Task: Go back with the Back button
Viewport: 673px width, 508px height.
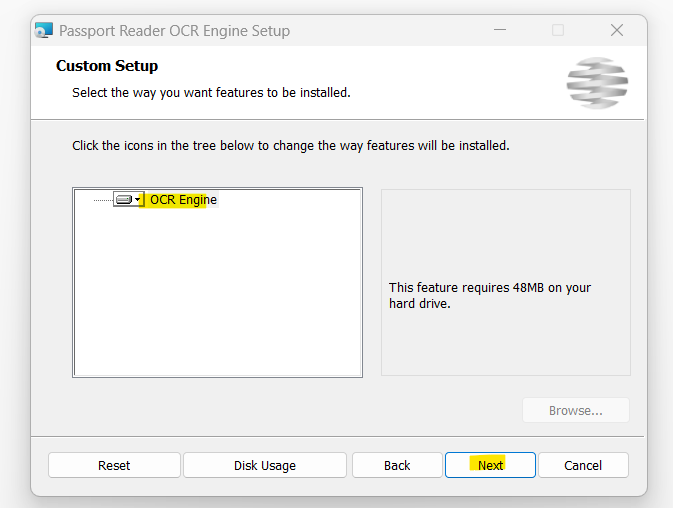Action: pos(397,465)
